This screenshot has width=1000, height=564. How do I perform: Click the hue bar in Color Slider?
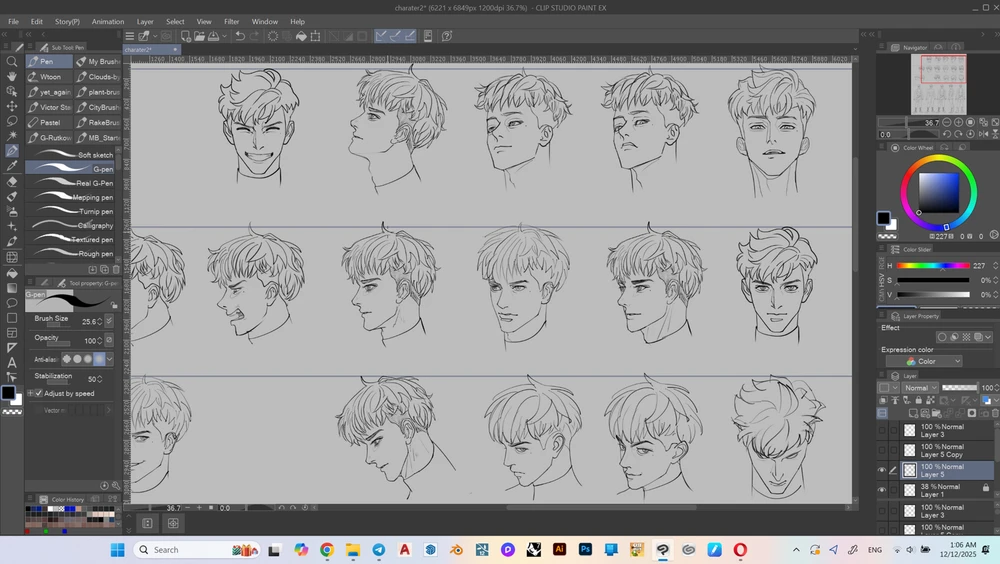point(933,266)
